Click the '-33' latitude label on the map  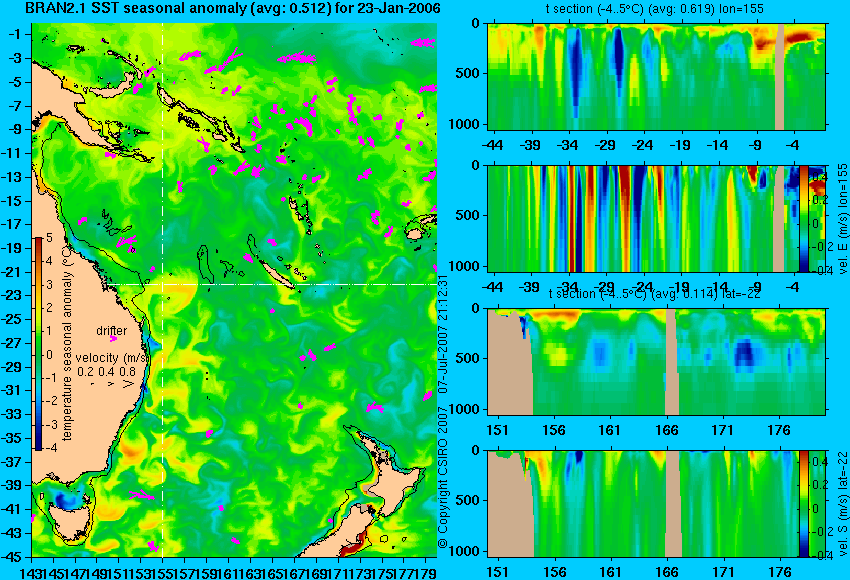click(x=11, y=414)
